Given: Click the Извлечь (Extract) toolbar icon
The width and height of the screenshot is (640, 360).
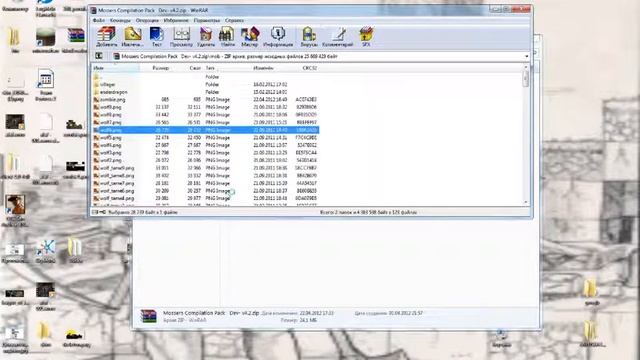Looking at the screenshot, I should 133,36.
